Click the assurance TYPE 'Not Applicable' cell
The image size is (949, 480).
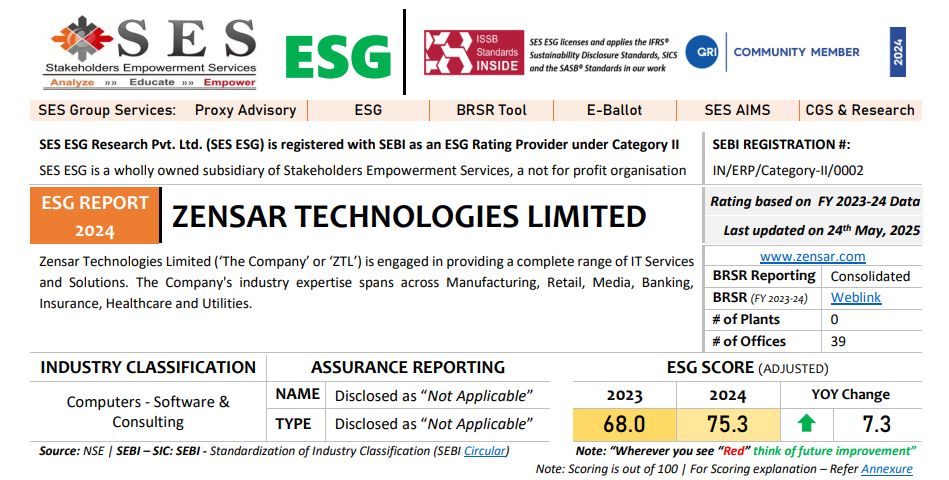coord(433,424)
